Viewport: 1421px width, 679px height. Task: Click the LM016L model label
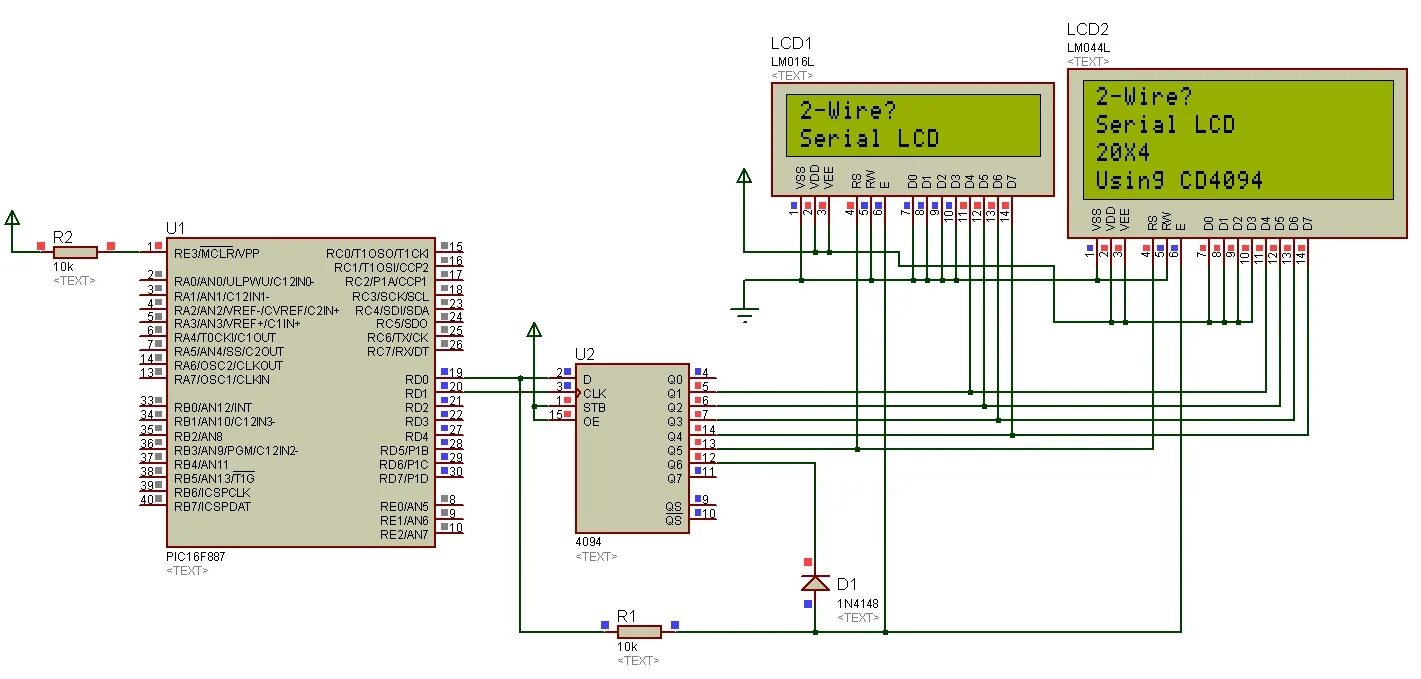pos(793,62)
